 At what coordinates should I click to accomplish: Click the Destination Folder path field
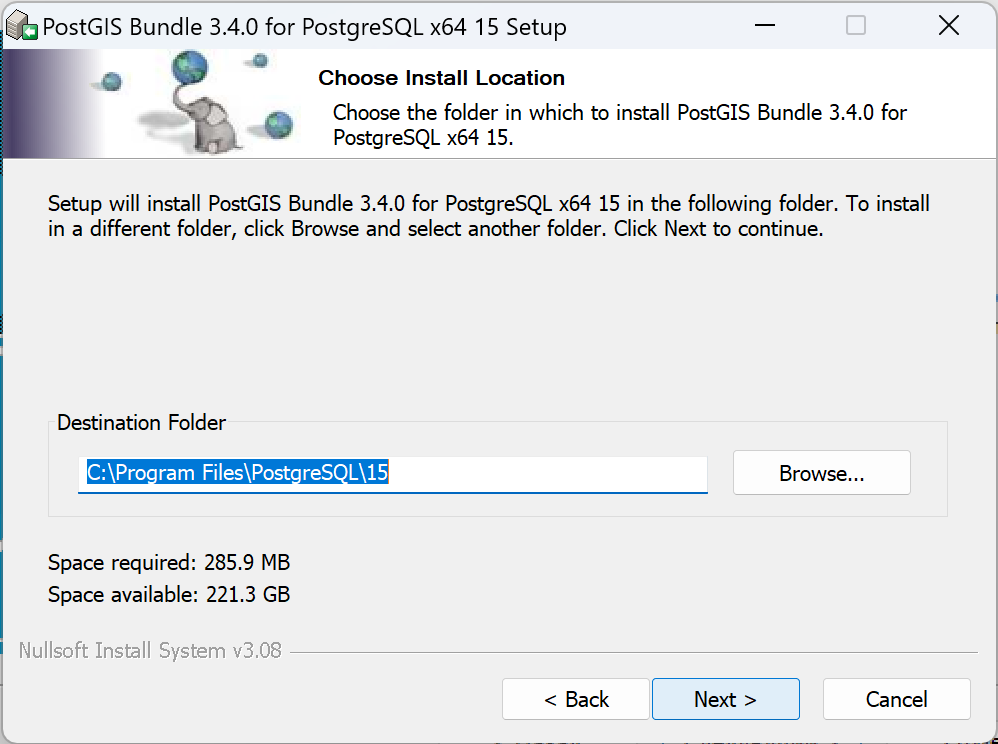point(392,473)
